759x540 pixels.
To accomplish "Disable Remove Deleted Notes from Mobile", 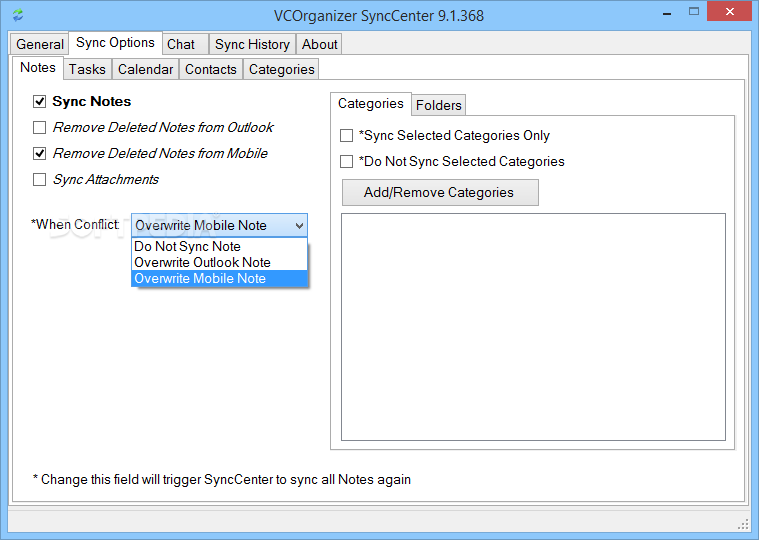I will 39,153.
